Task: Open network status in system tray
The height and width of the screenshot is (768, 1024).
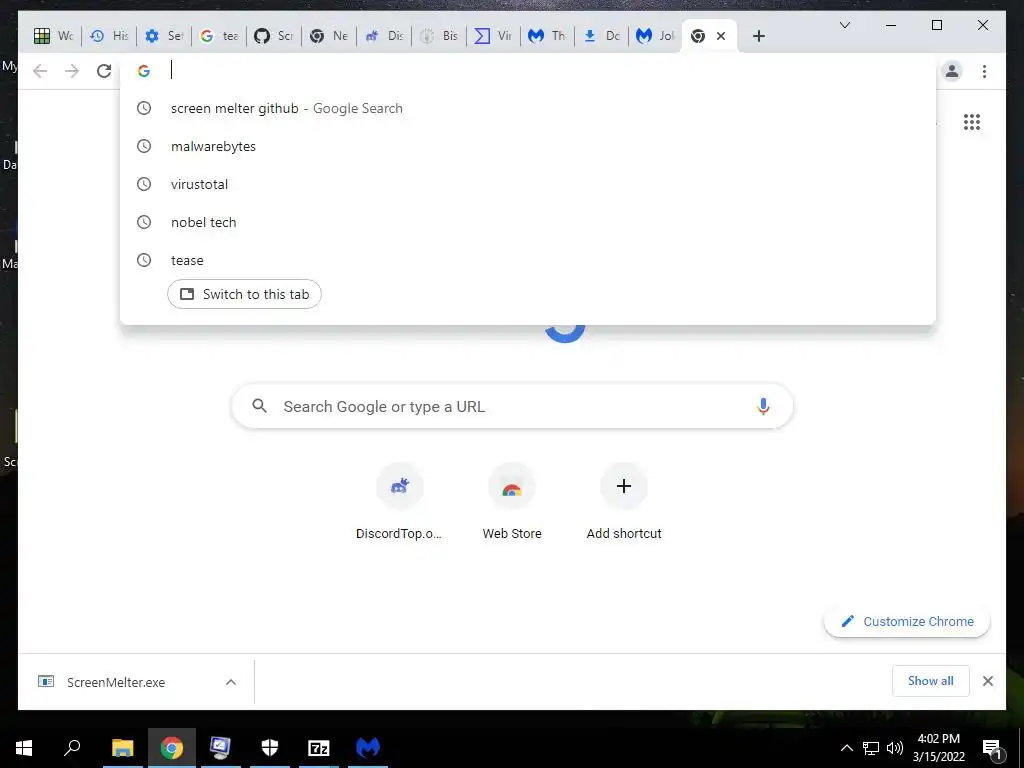Action: pyautogui.click(x=871, y=748)
